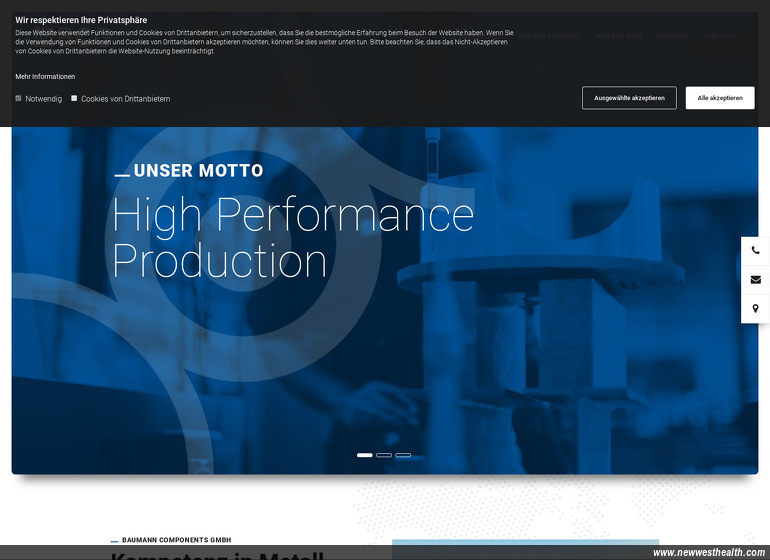770x560 pixels.
Task: Go to the second slide indicator
Action: [x=384, y=455]
